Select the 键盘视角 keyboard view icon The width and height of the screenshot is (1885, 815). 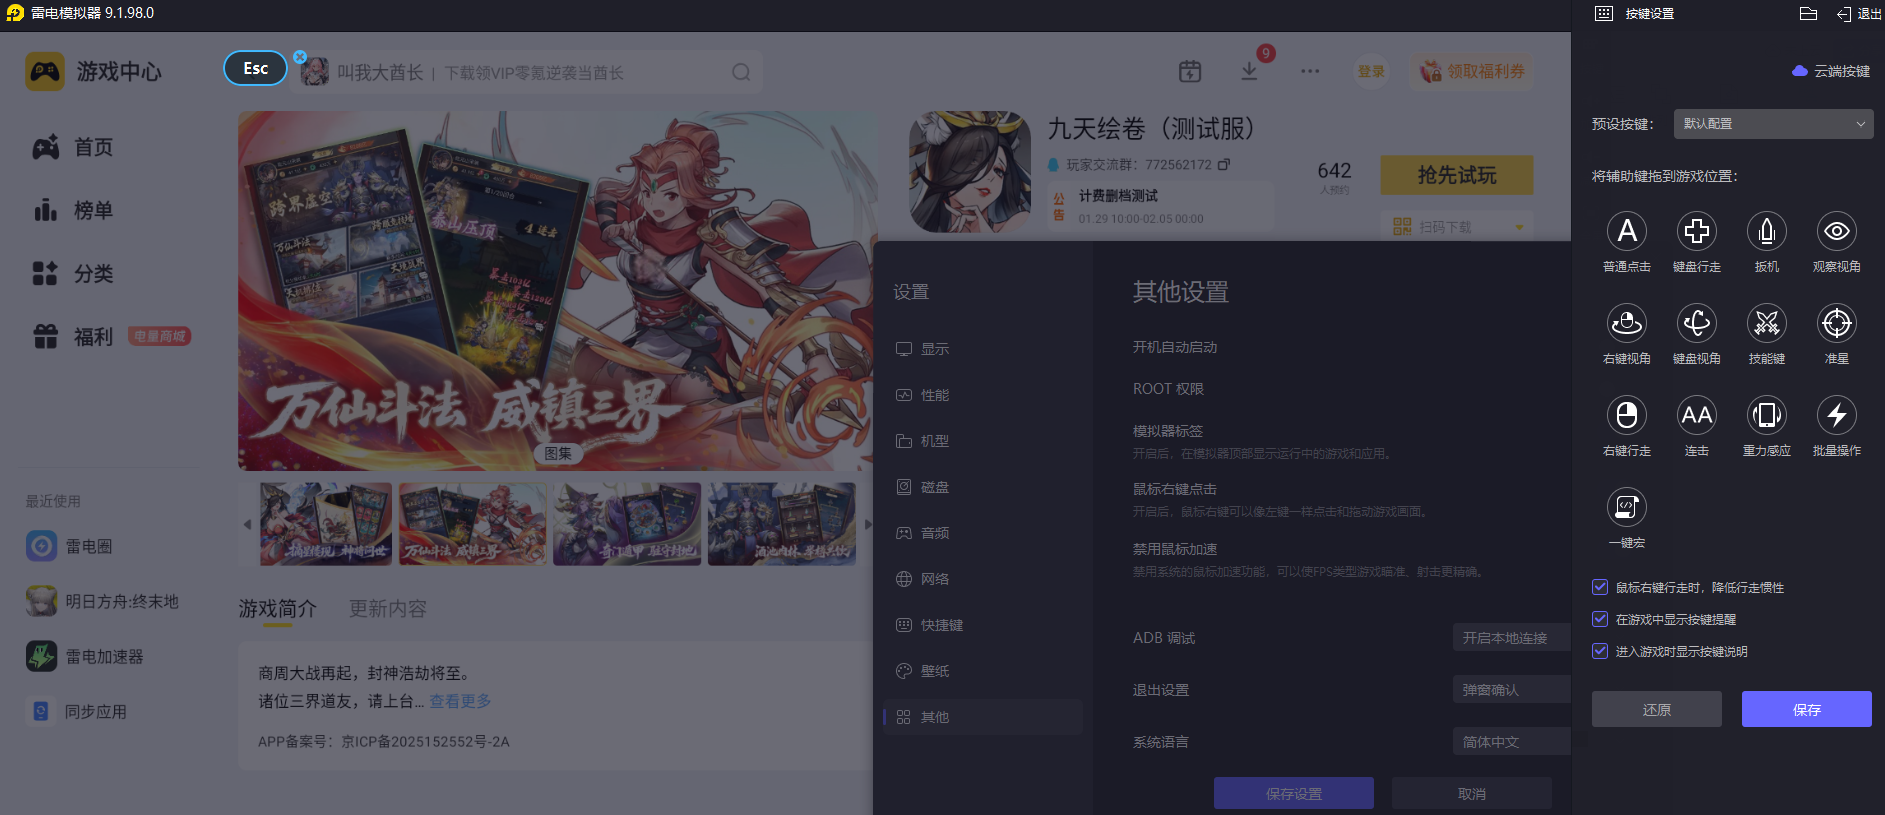click(x=1697, y=323)
